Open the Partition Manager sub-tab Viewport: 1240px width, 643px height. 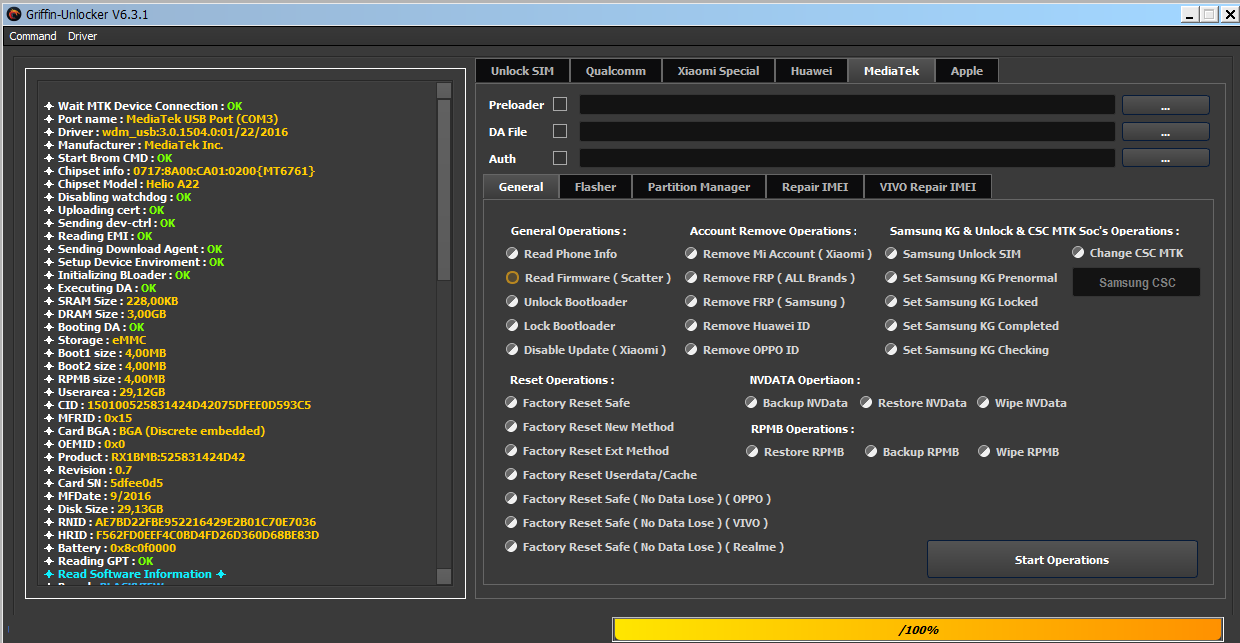[699, 187]
